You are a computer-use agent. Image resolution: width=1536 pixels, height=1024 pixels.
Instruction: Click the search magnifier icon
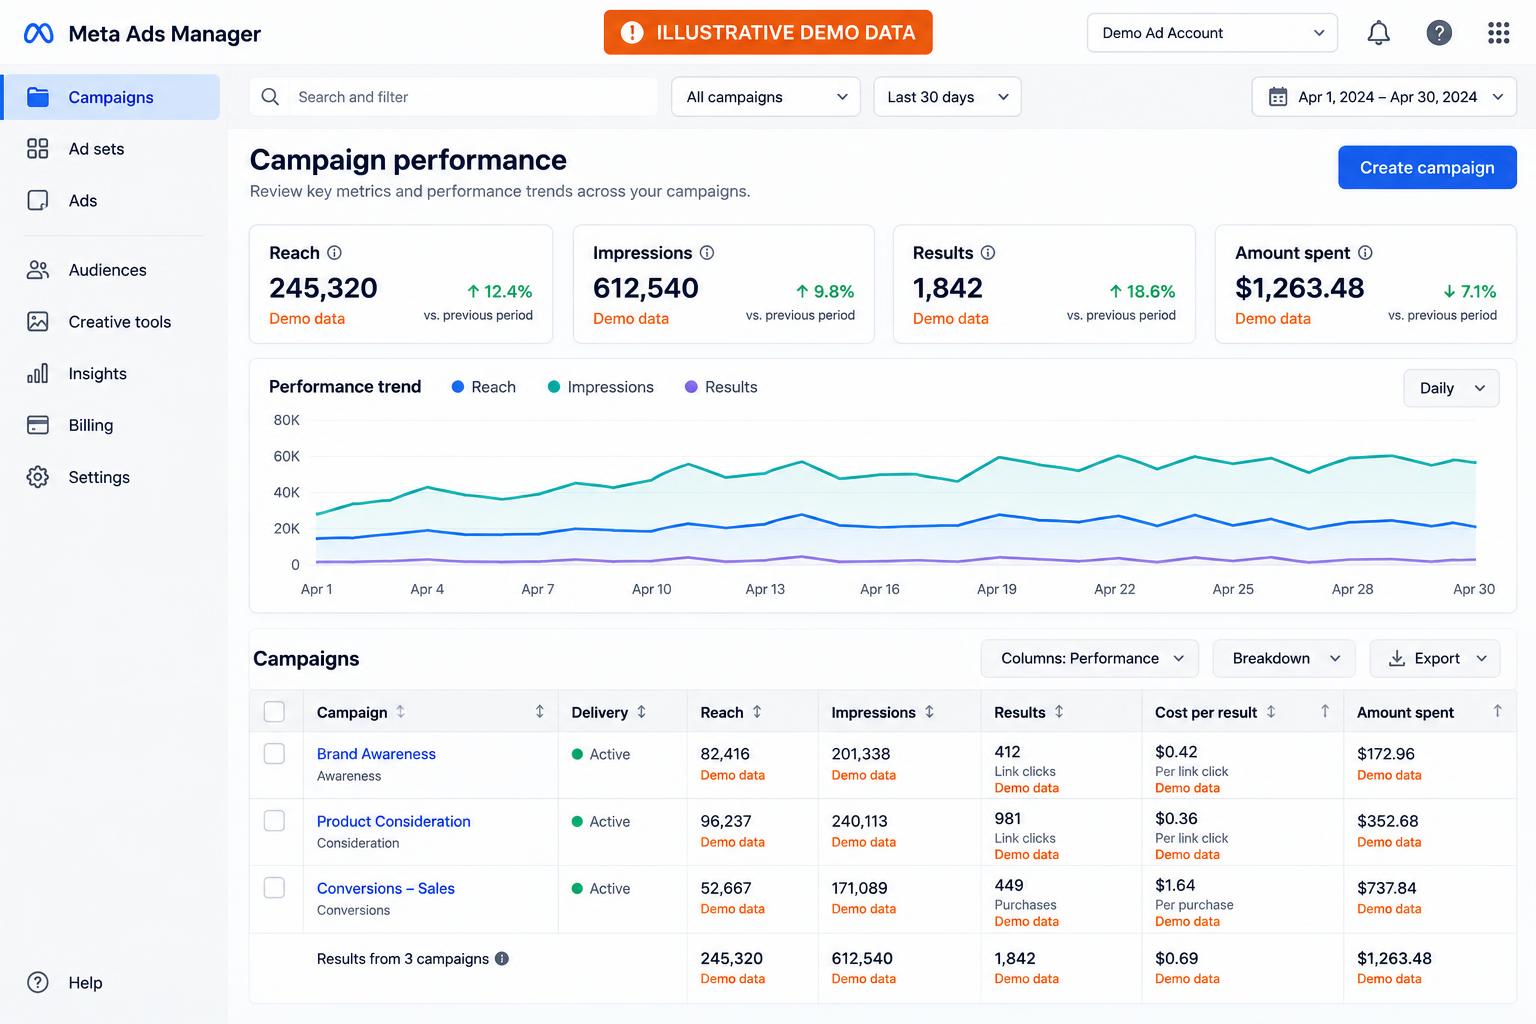[x=270, y=97]
